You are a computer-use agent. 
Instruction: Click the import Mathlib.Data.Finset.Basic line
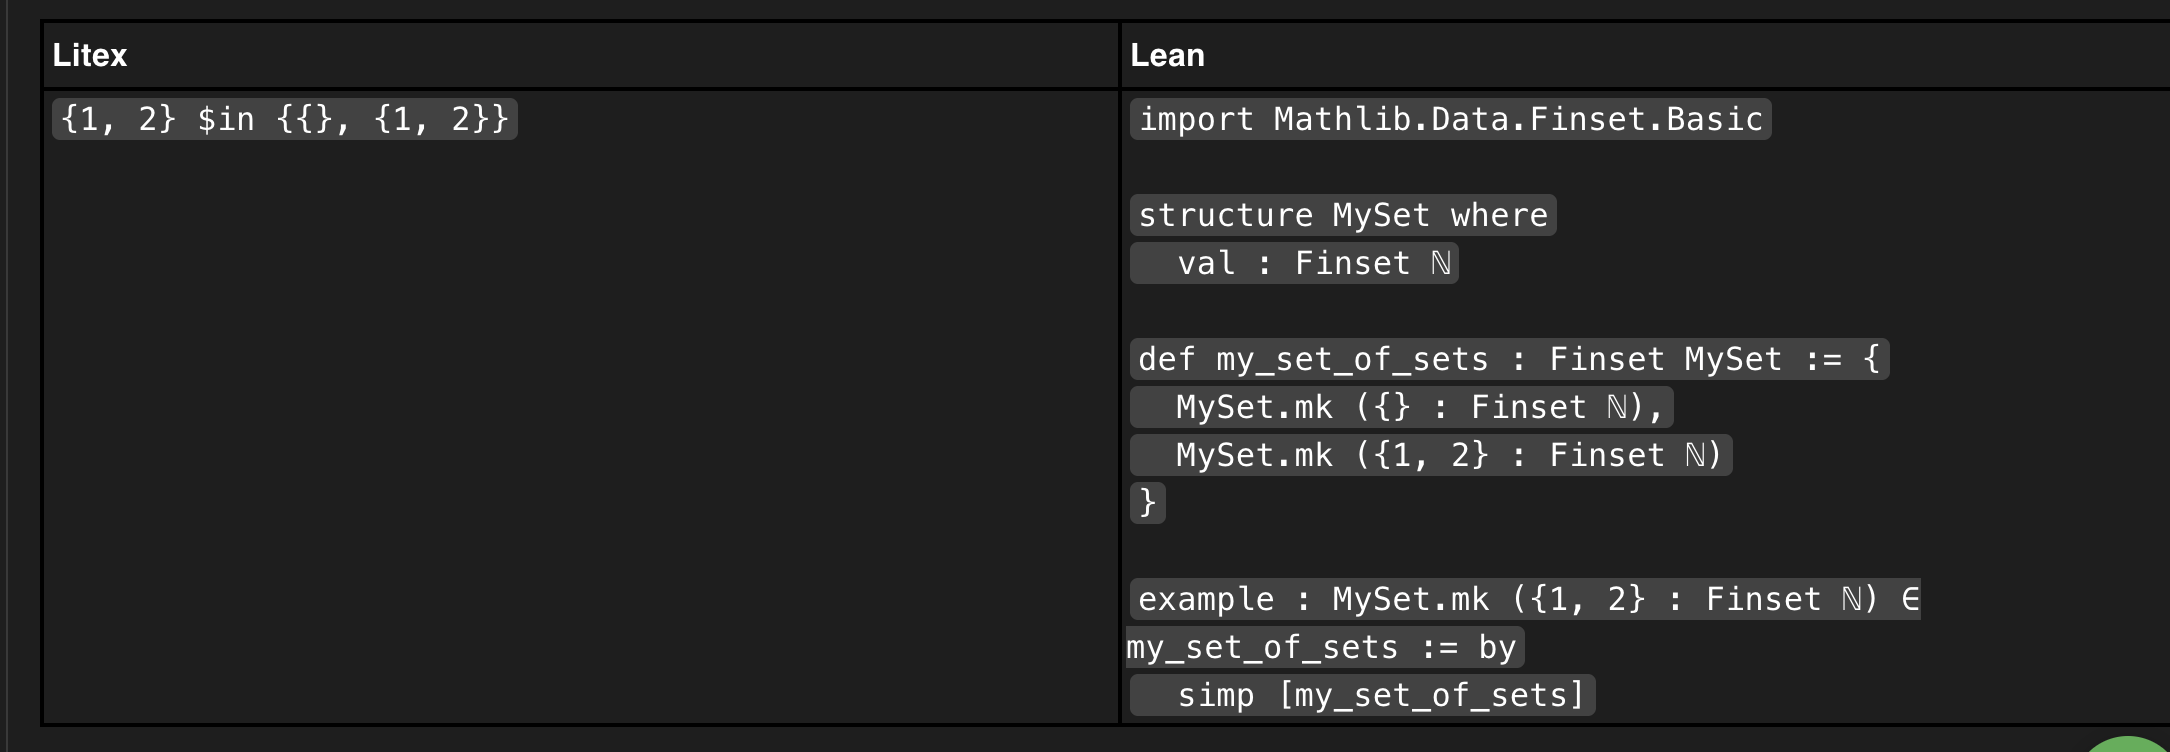(x=1450, y=119)
